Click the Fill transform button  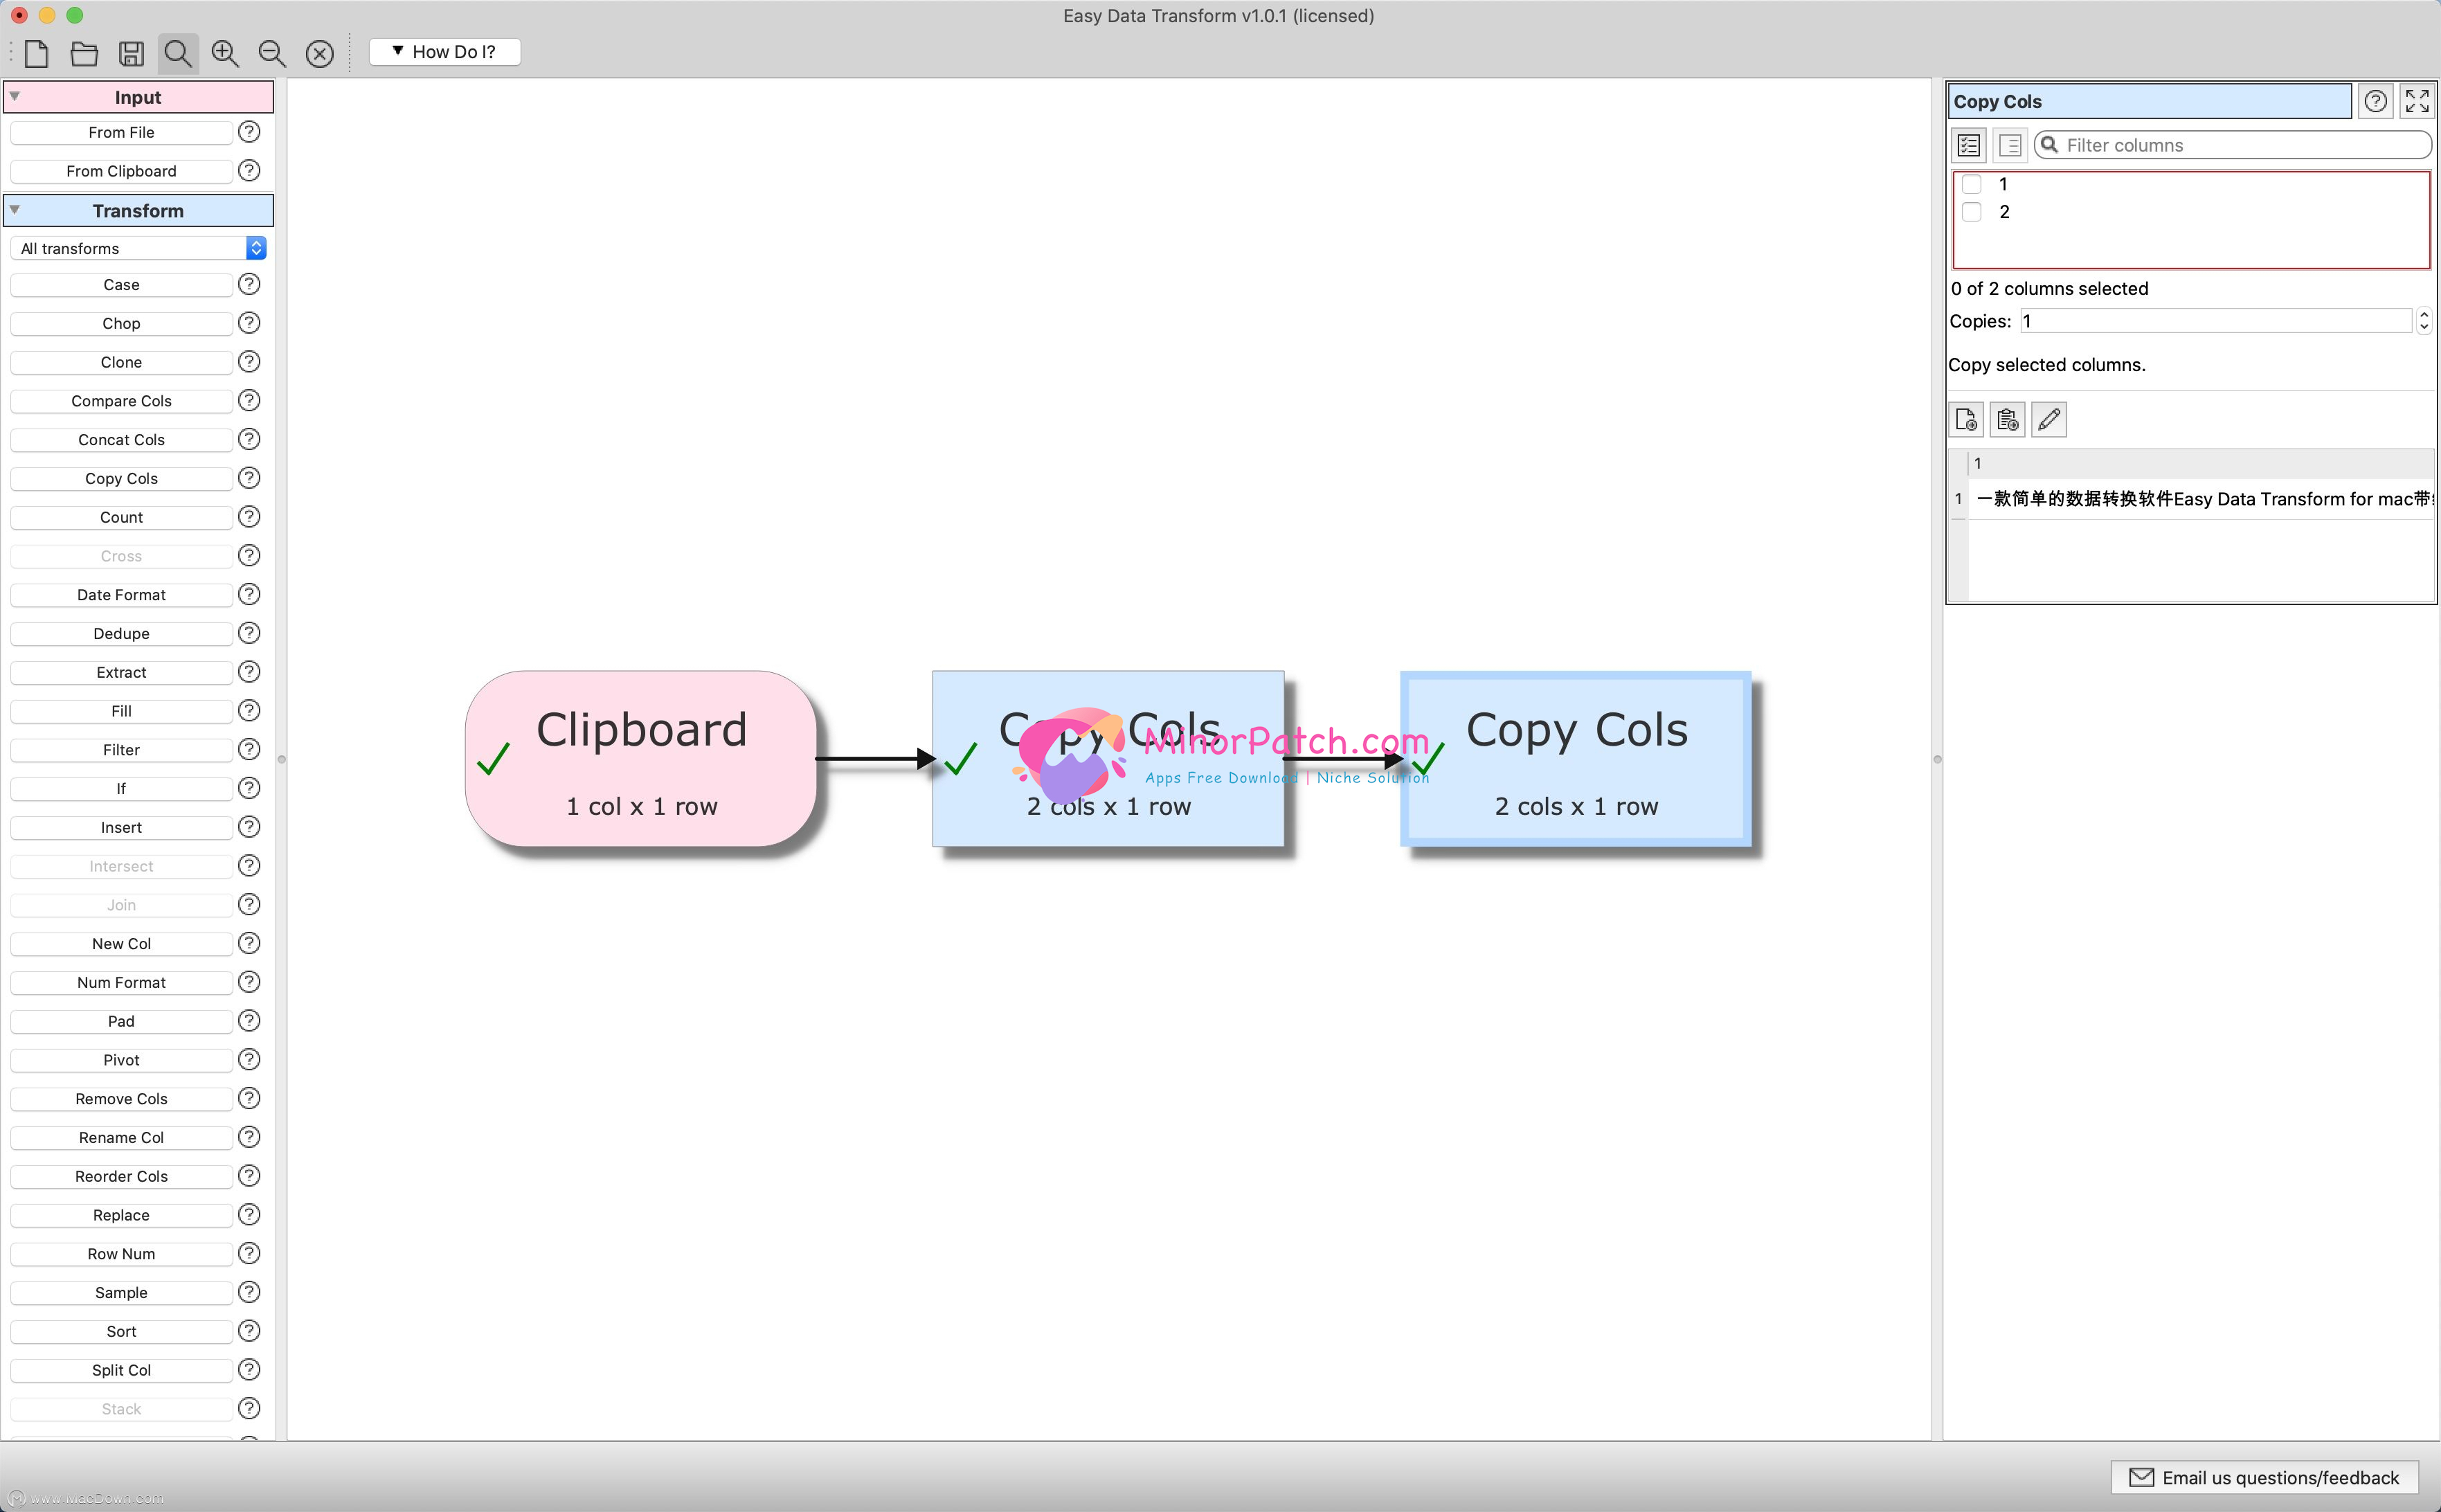121,711
